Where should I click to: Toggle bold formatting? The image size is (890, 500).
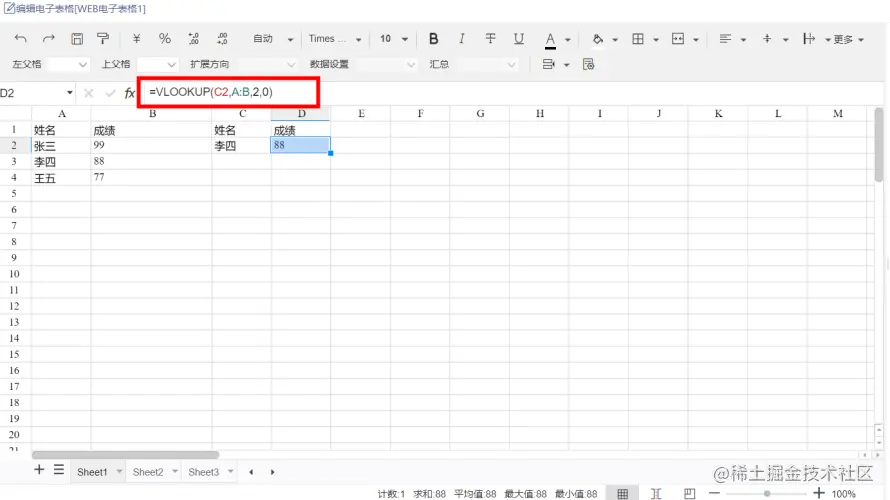click(434, 39)
